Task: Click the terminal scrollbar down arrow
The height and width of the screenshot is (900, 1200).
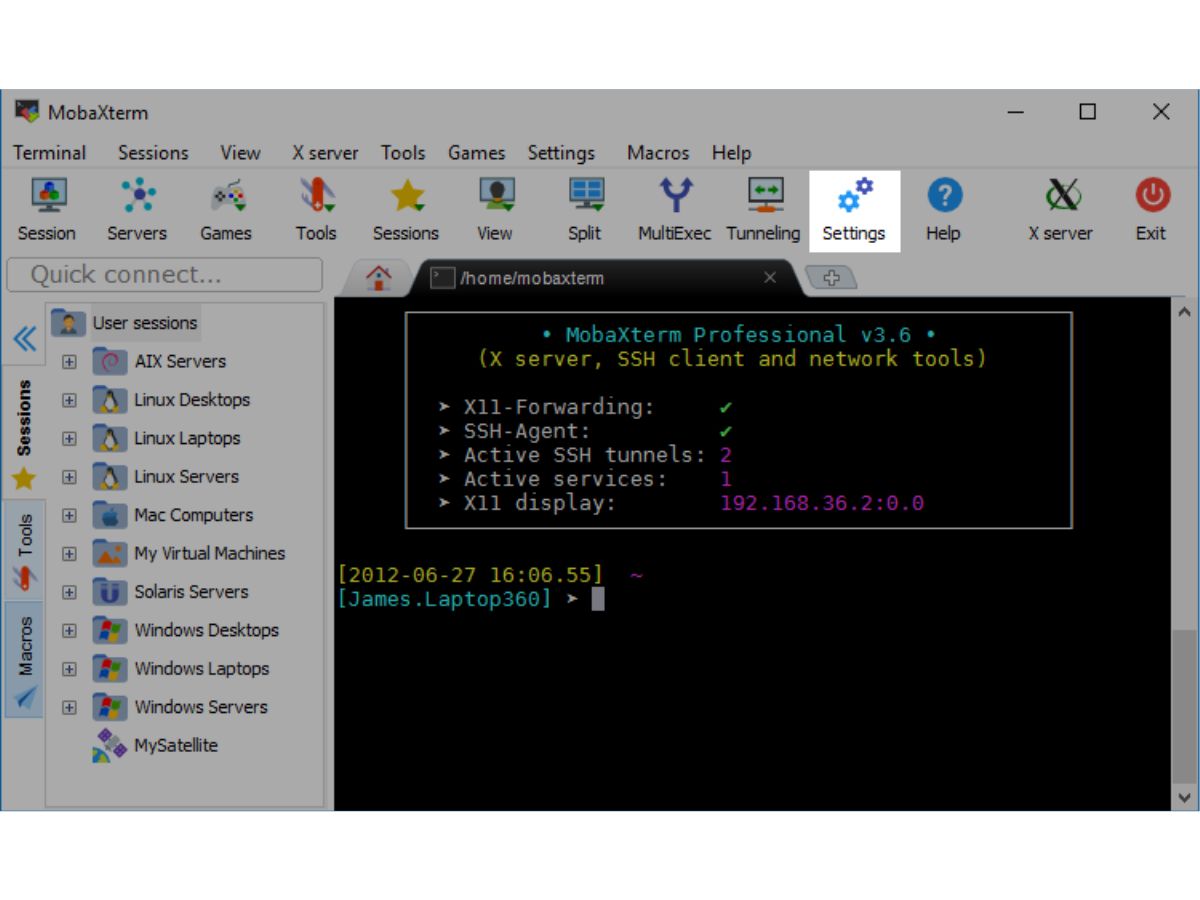Action: (x=1184, y=797)
